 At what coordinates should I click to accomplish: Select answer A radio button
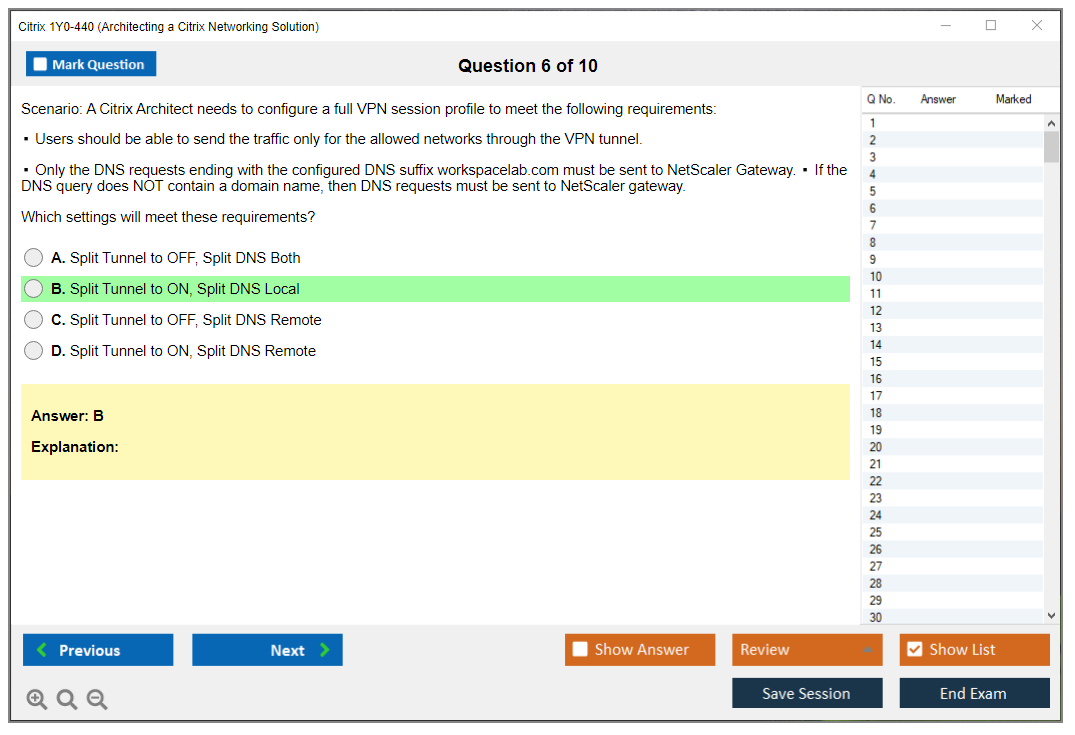point(34,258)
